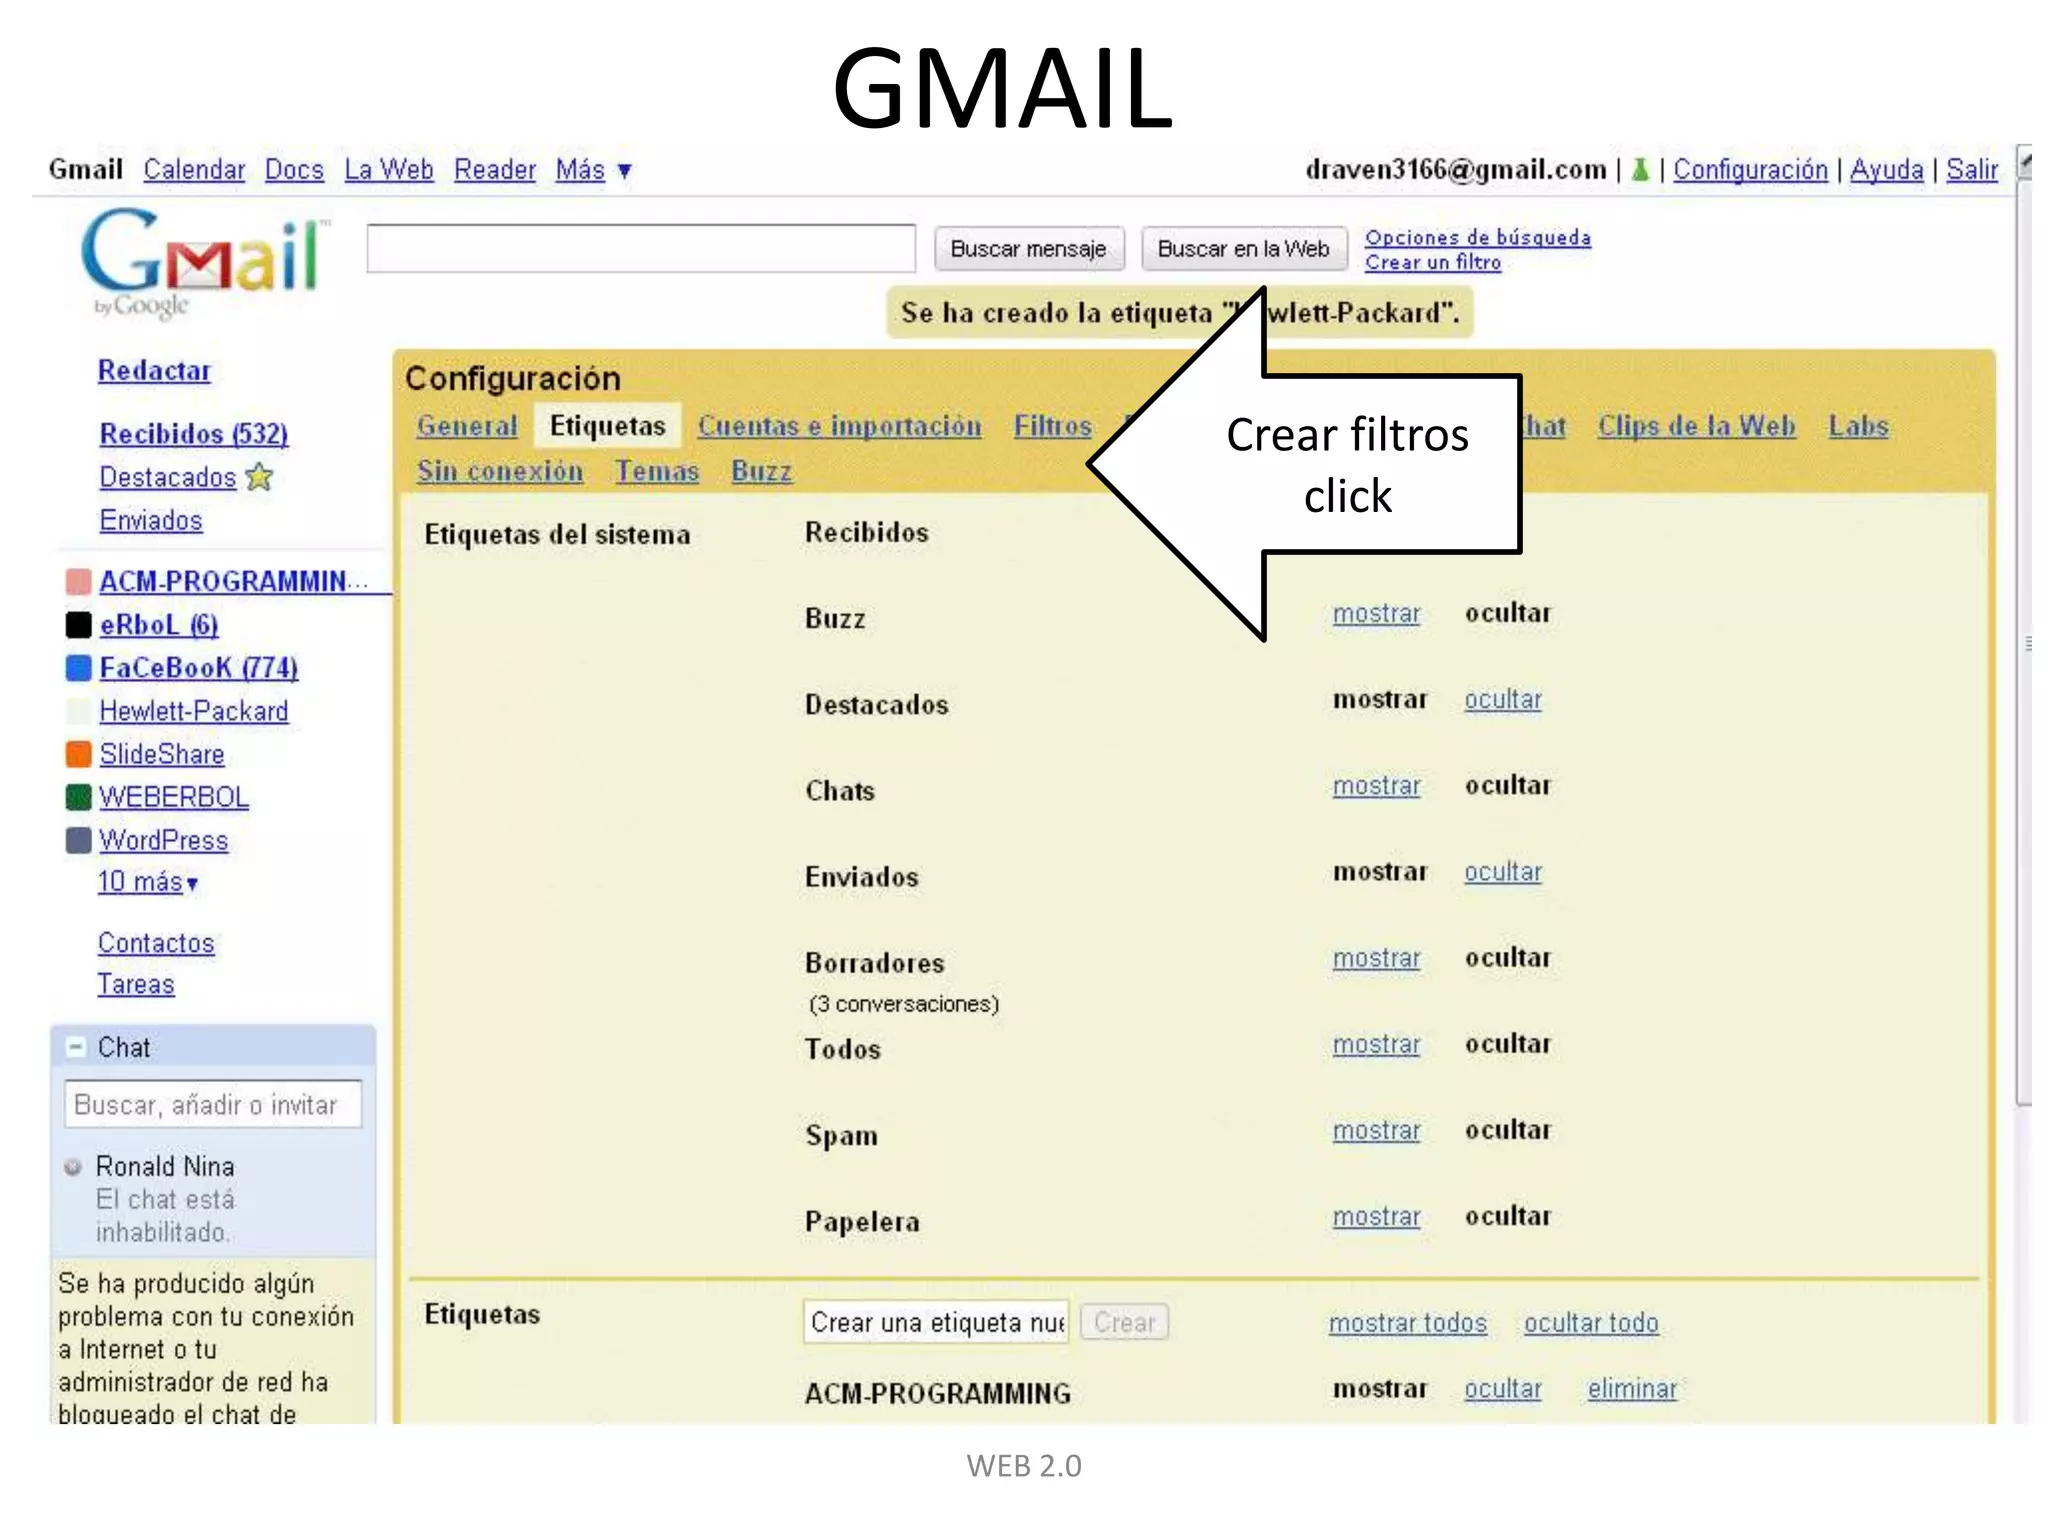Screen dimensions: 2048x1536
Task: Open the WEBERBOL label
Action: click(x=174, y=797)
